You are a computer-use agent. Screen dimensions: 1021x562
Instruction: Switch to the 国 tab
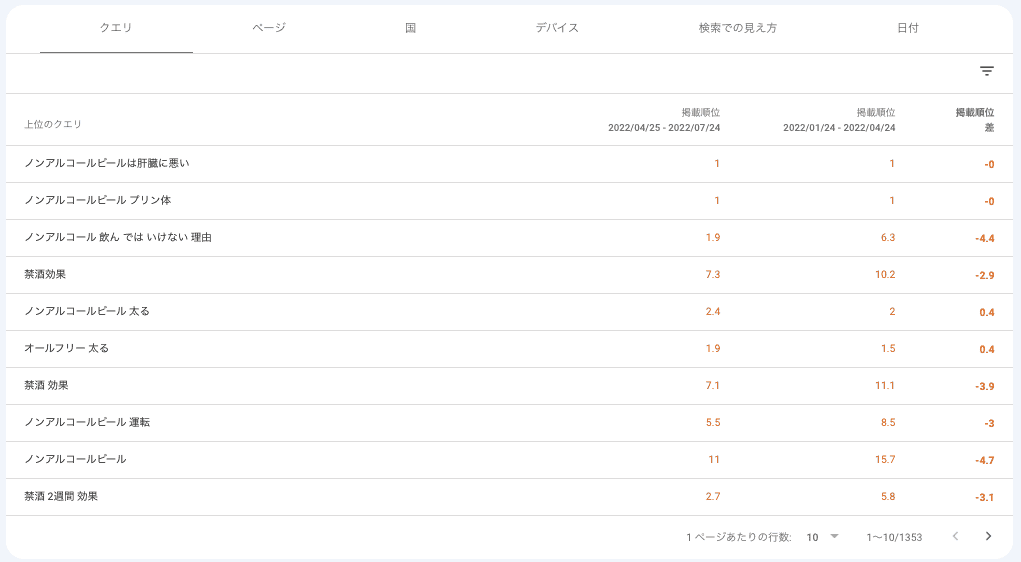click(410, 28)
